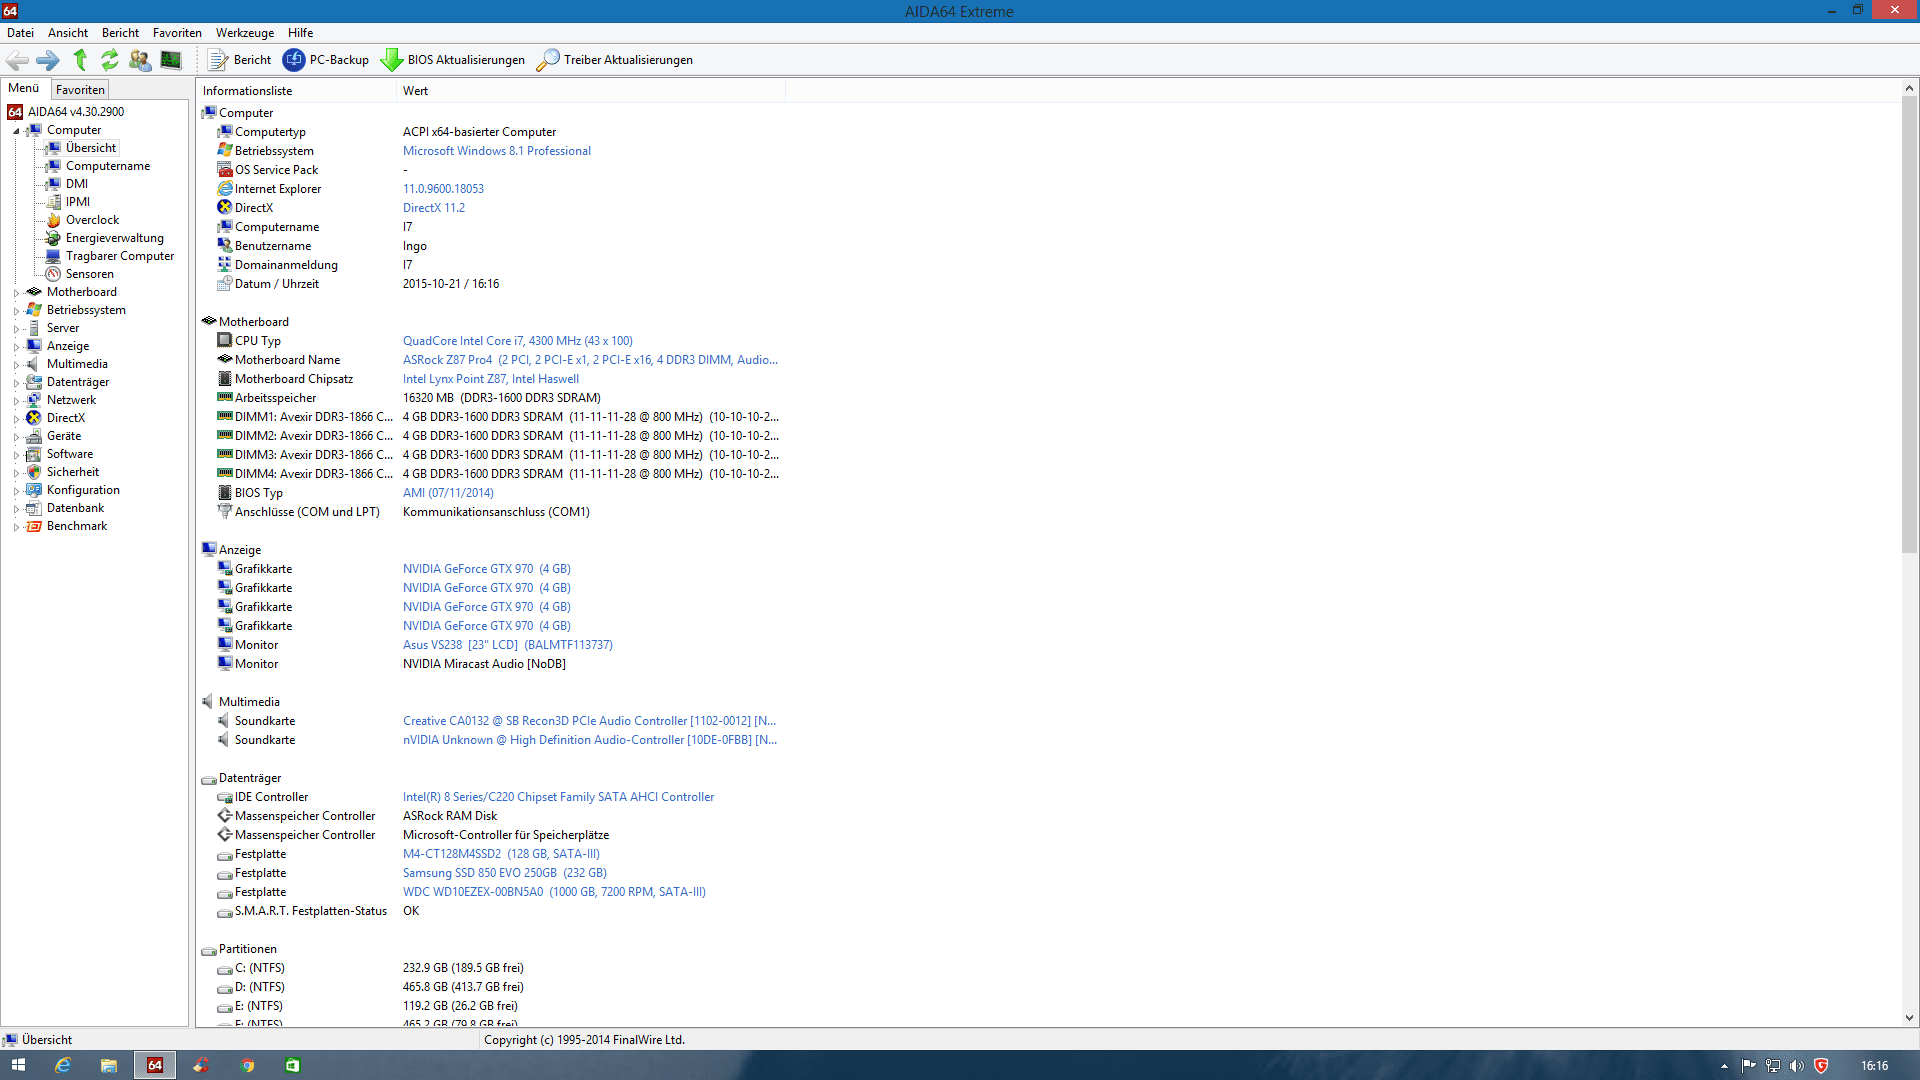The height and width of the screenshot is (1080, 1920).
Task: Select the DirectX tree icon
Action: [x=34, y=418]
